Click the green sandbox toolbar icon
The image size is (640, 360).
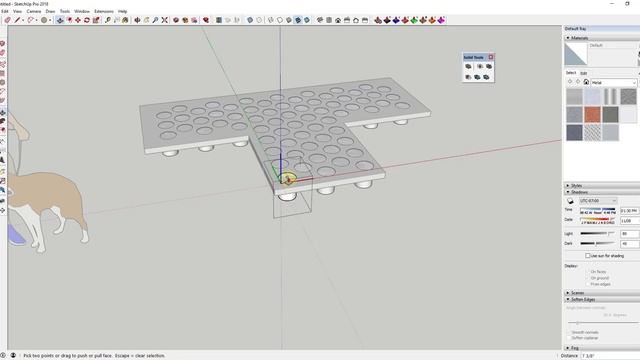point(414,20)
